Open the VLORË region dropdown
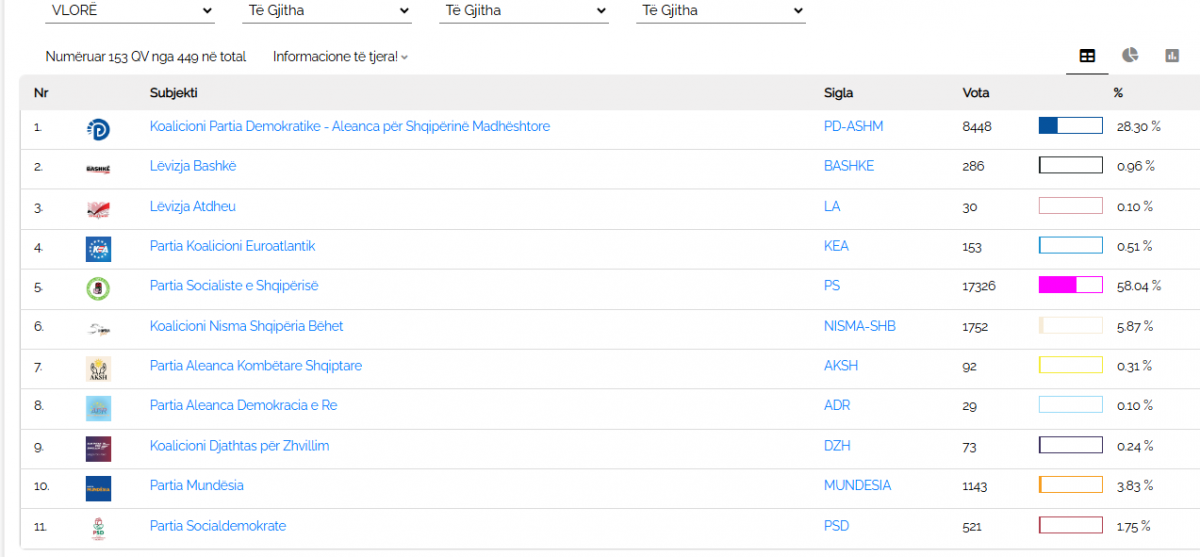 [131, 11]
